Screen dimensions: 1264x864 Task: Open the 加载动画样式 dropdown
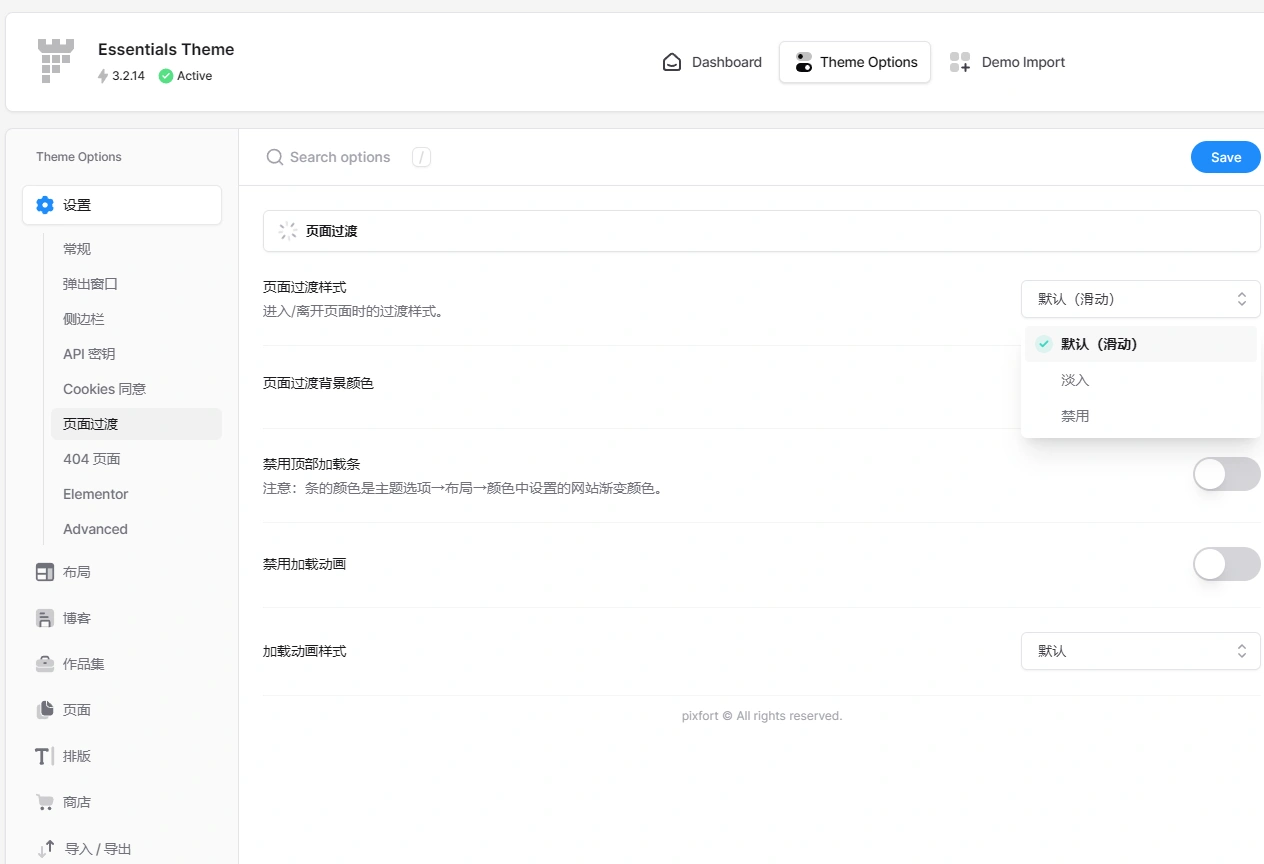(1140, 651)
